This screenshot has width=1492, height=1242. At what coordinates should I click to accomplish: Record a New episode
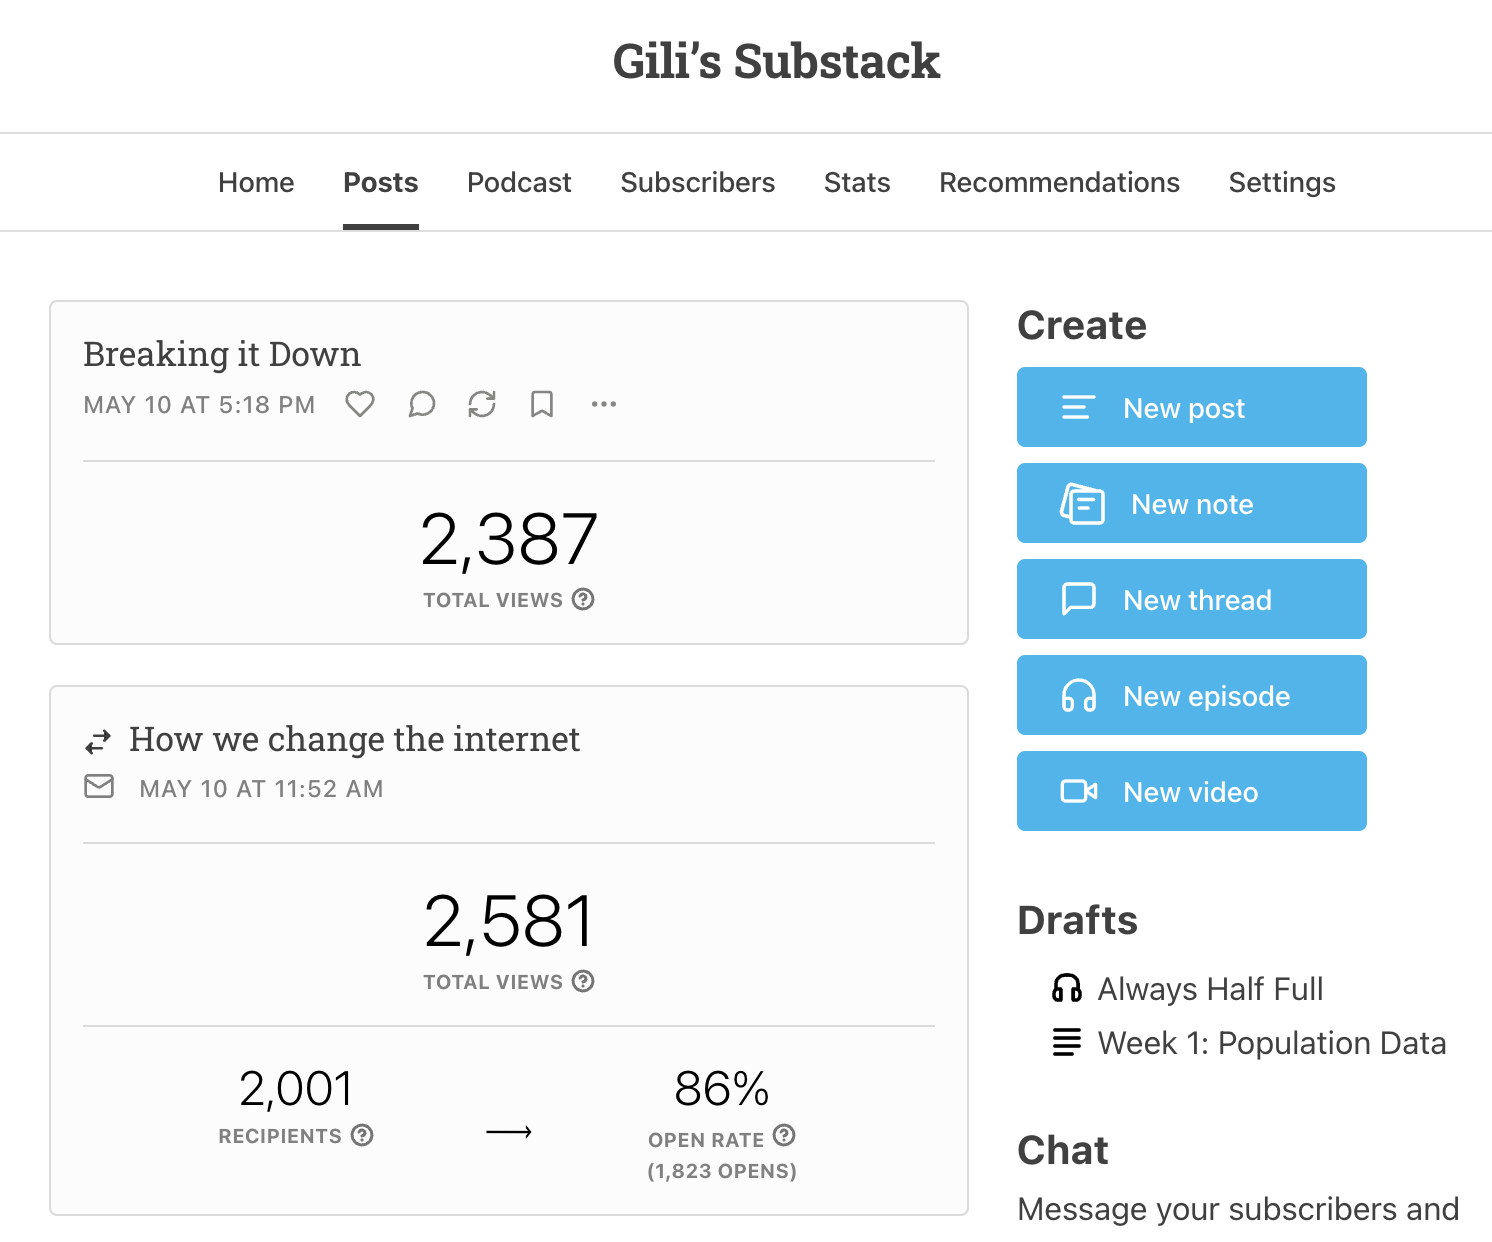coord(1191,695)
